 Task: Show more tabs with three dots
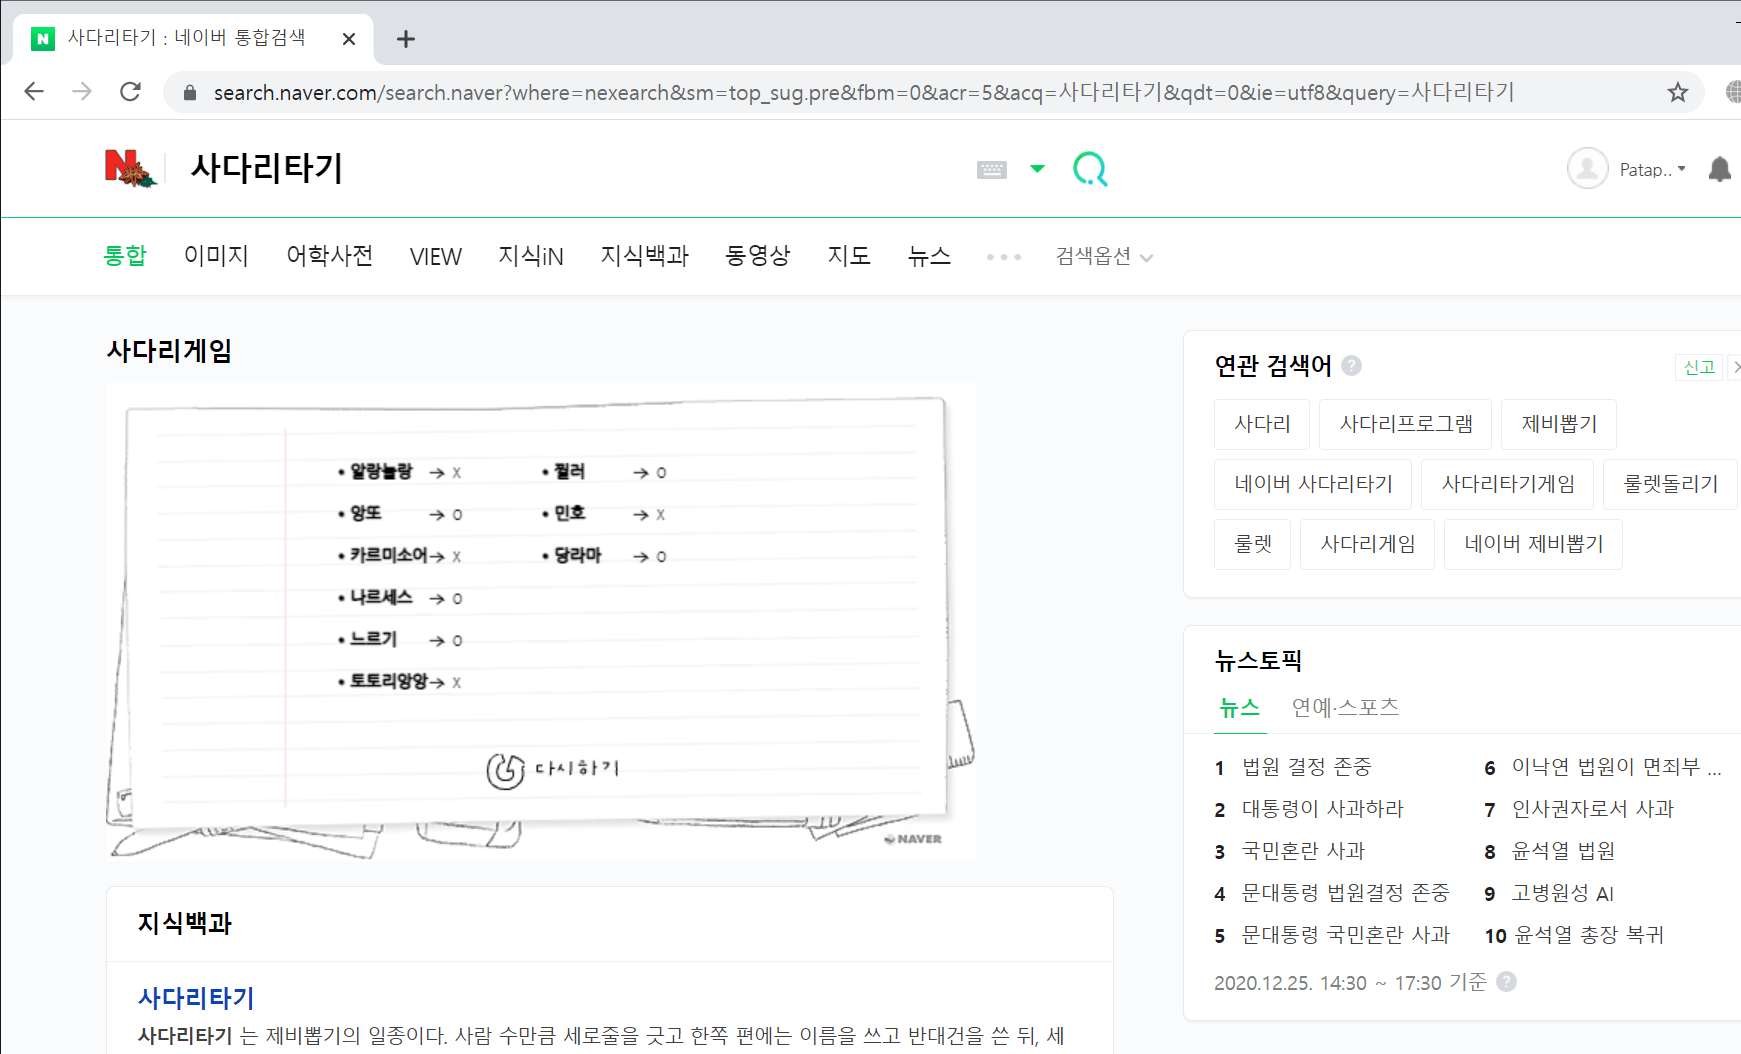click(x=1004, y=257)
